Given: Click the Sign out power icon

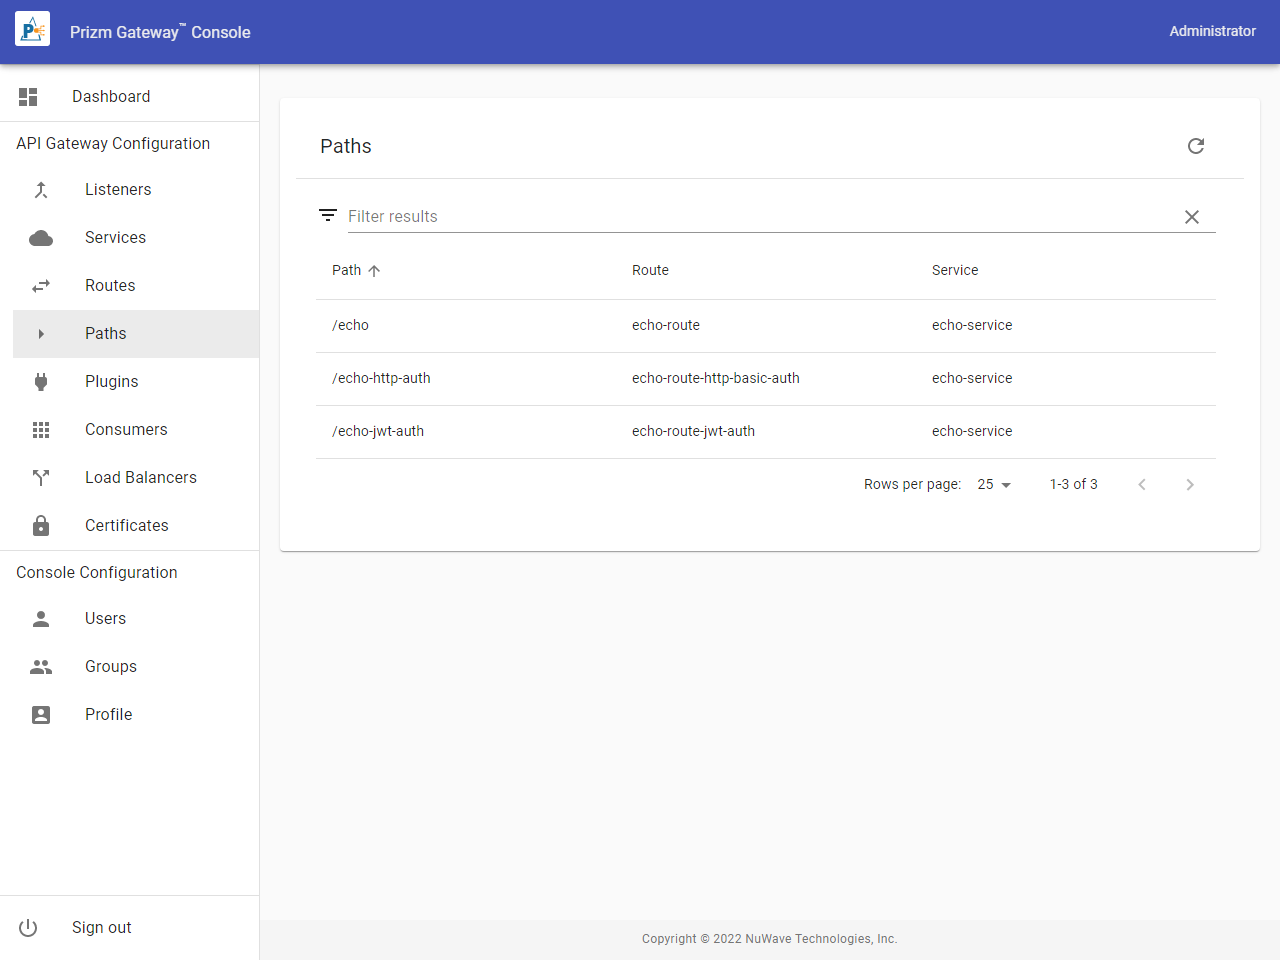Looking at the screenshot, I should point(28,928).
